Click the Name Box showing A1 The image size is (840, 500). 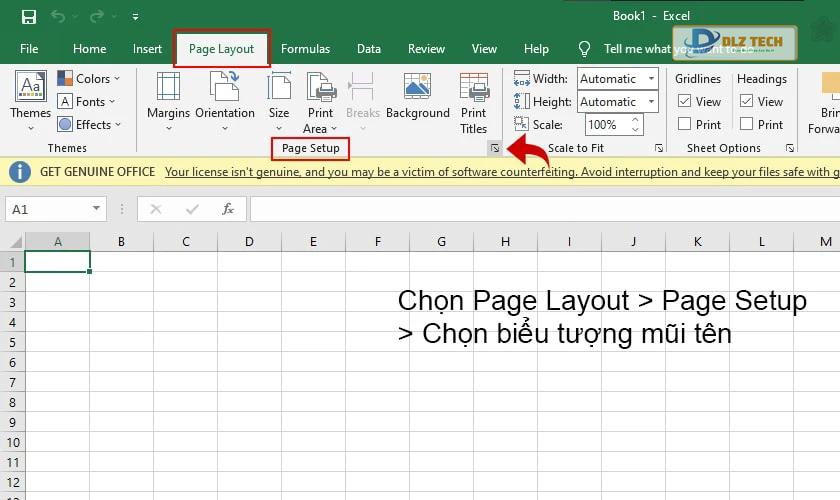(48, 209)
